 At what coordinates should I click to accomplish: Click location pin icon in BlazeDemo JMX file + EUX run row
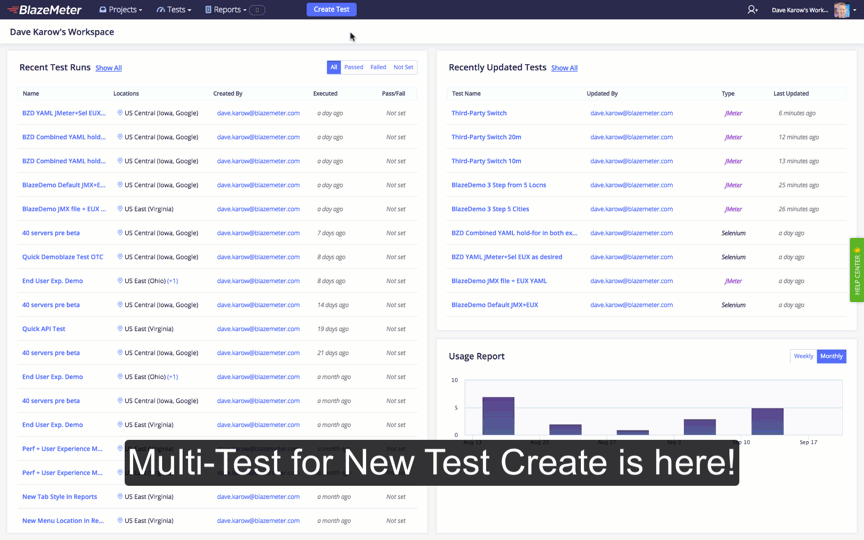(x=120, y=209)
